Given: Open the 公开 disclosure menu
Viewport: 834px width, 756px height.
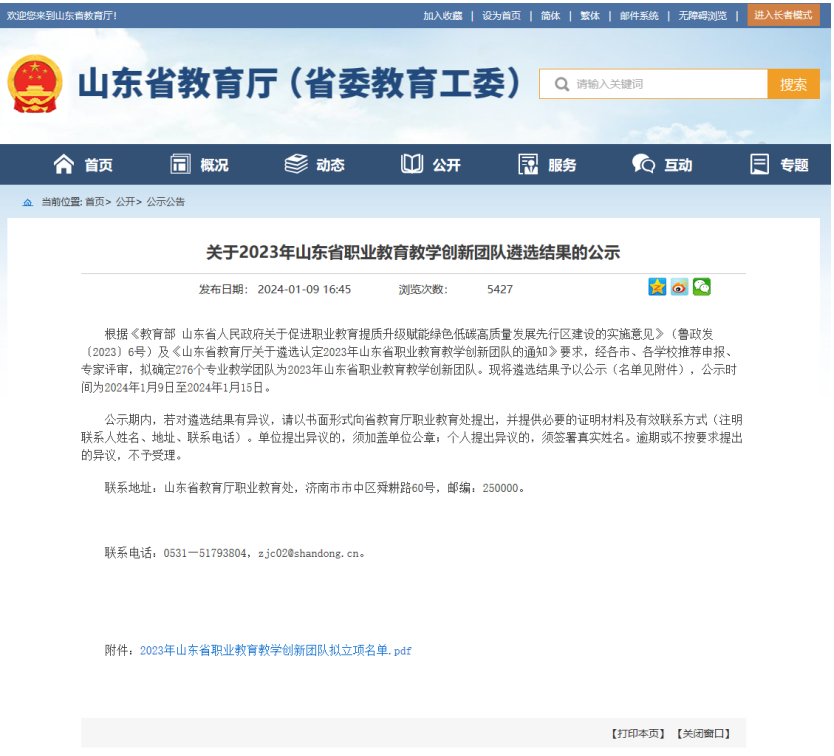Looking at the screenshot, I should [x=431, y=165].
